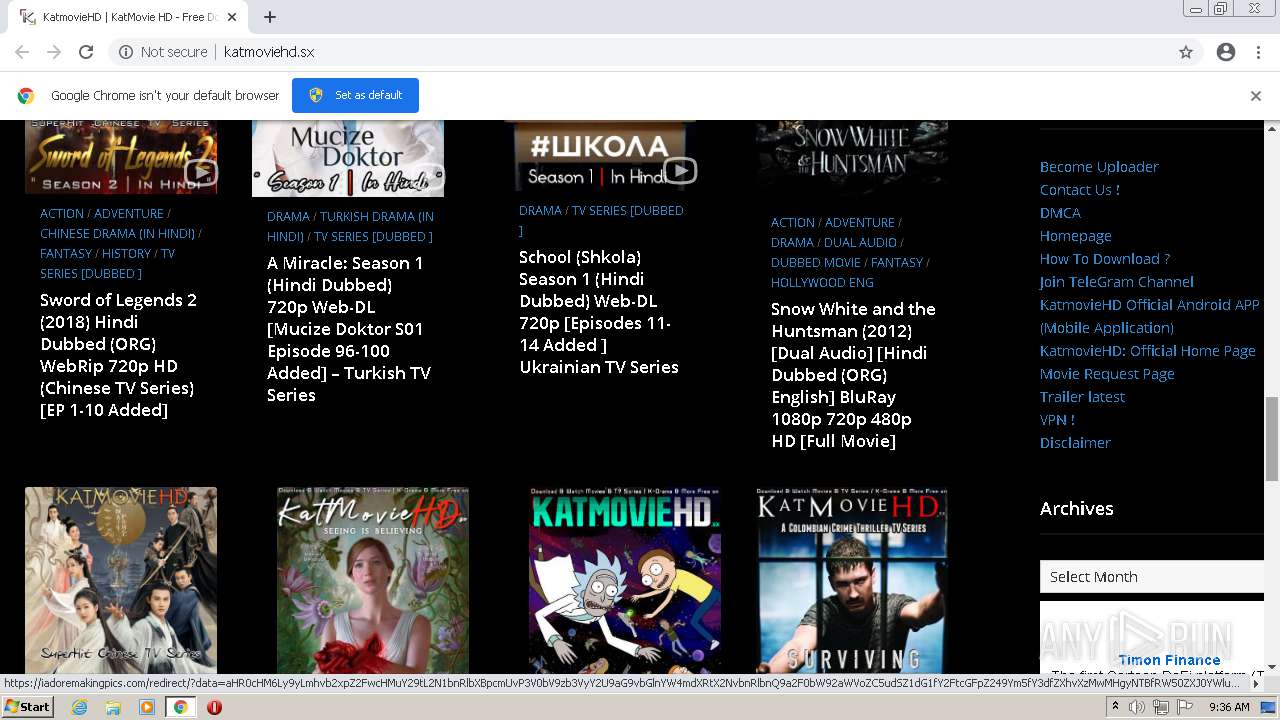The image size is (1280, 720).
Task: Open the VPN ! sidebar link
Action: click(x=1057, y=420)
